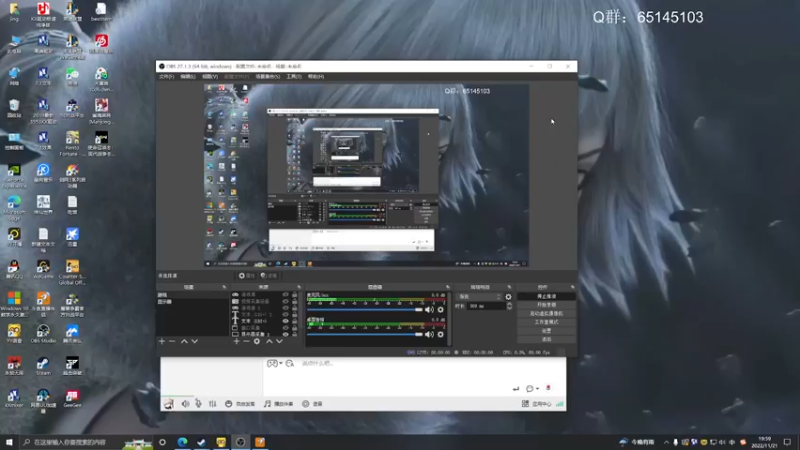The width and height of the screenshot is (800, 450).
Task: Open 帮助(H) menu in OBS
Action: pyautogui.click(x=316, y=77)
